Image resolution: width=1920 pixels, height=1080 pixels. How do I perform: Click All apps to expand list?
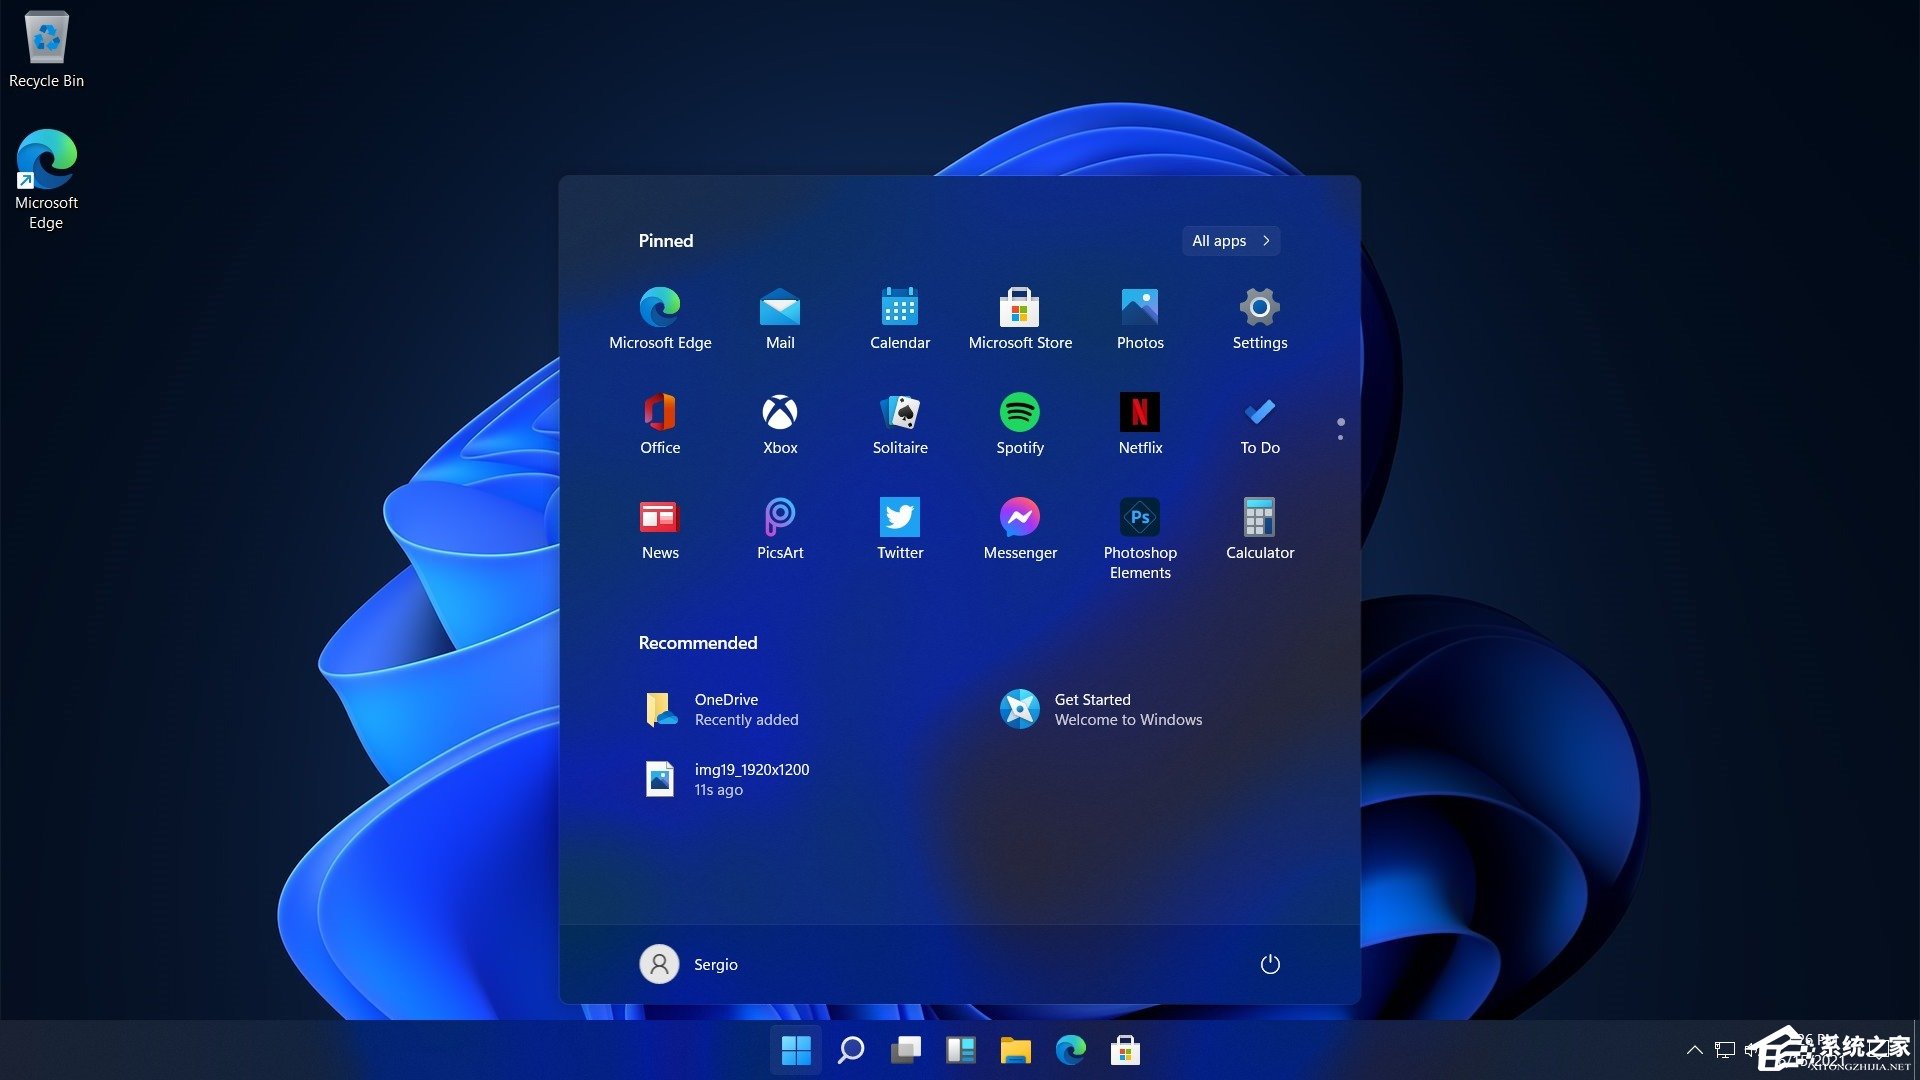tap(1229, 240)
